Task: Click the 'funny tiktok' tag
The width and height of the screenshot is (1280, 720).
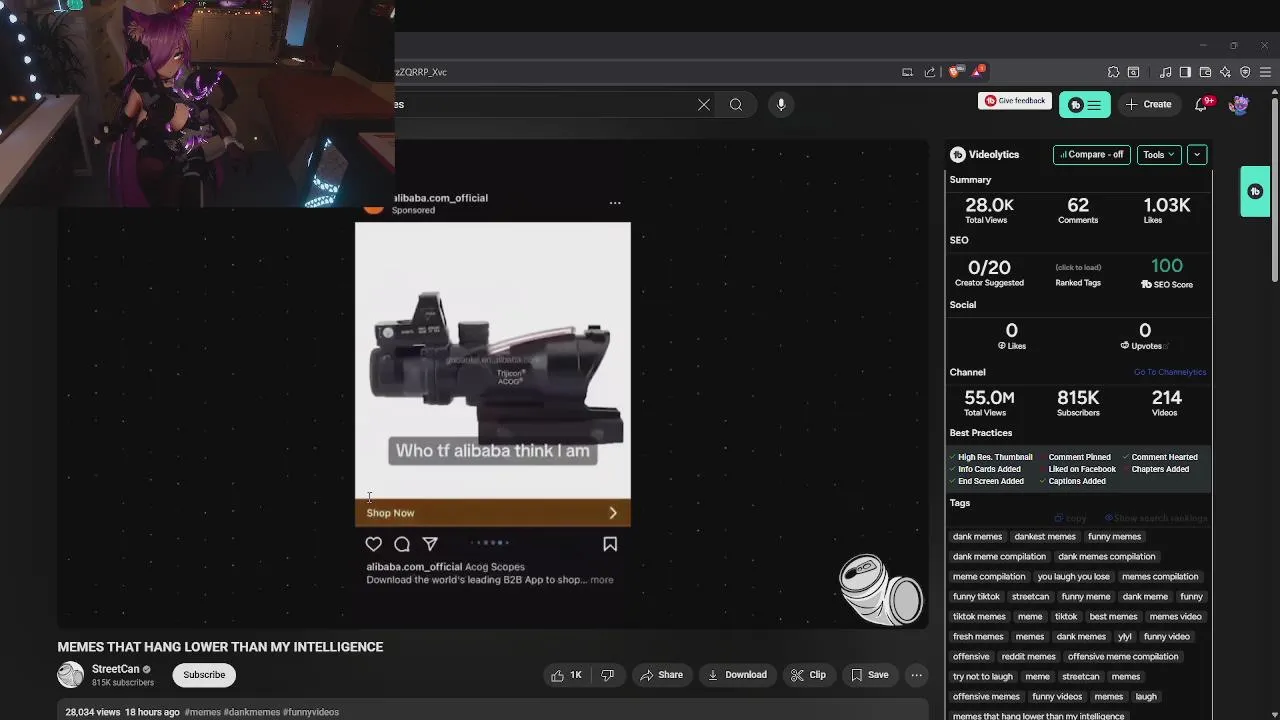Action: (x=976, y=597)
